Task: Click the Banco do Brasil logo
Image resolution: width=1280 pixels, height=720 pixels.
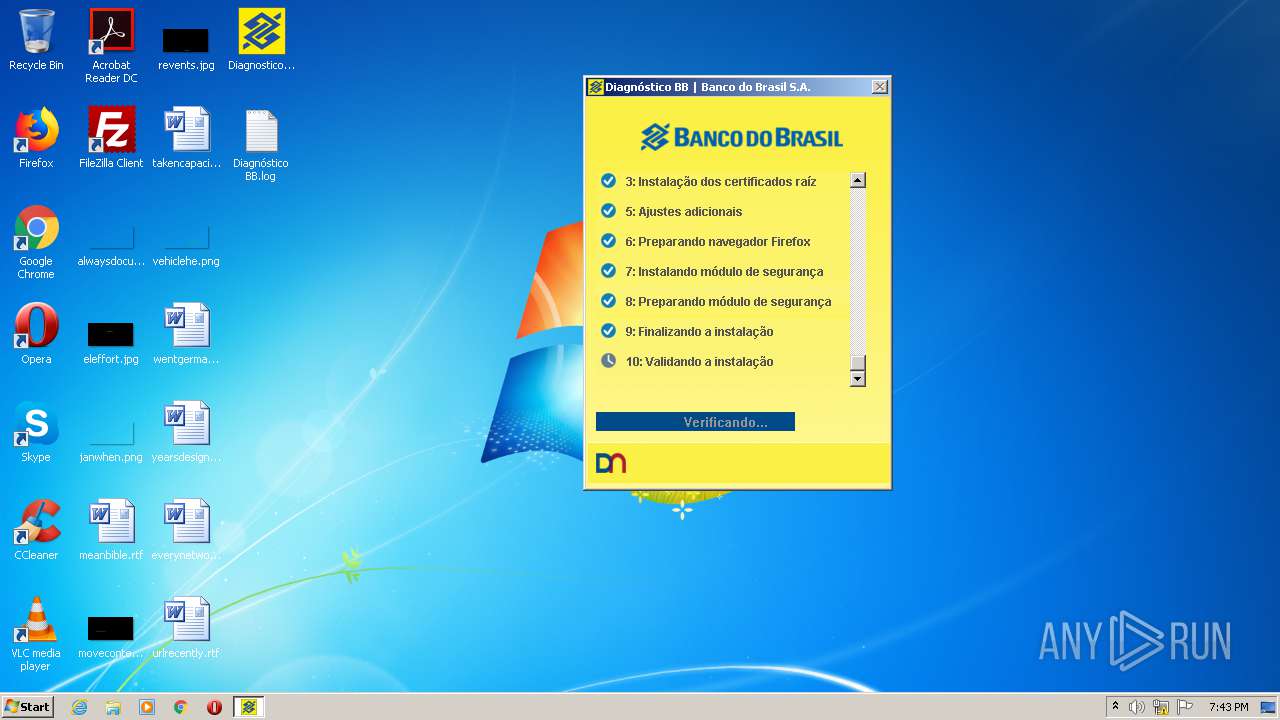Action: pos(741,136)
